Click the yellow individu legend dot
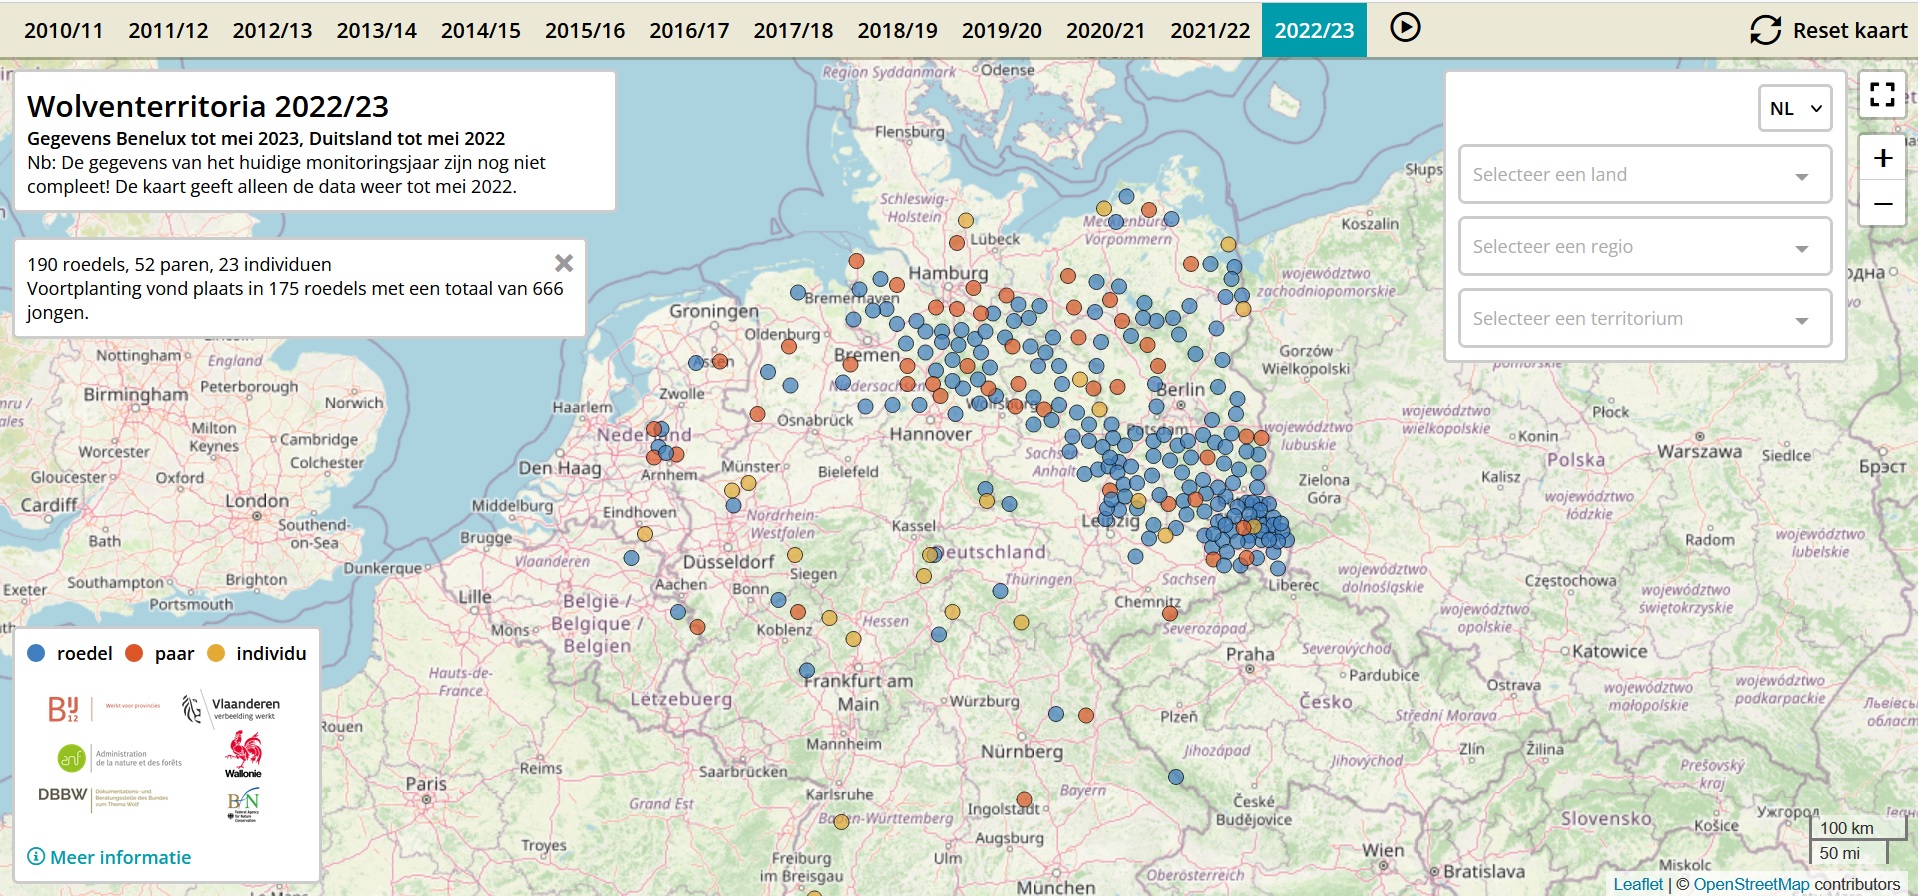 point(216,653)
